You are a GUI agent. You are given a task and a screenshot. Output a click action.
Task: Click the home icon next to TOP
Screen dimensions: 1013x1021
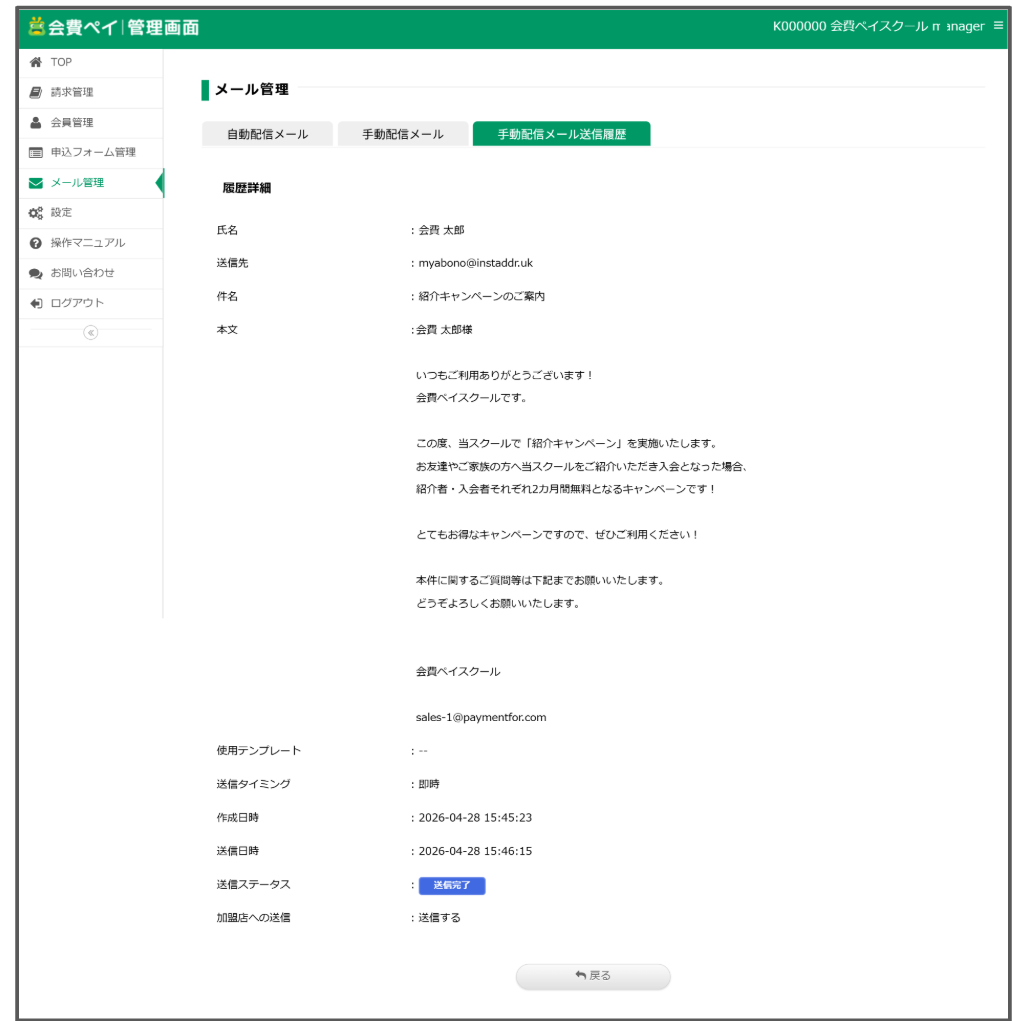coord(36,62)
